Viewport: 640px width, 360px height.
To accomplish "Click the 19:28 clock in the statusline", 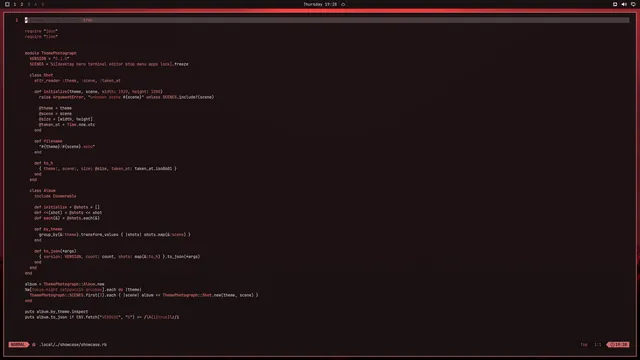I will 619,344.
